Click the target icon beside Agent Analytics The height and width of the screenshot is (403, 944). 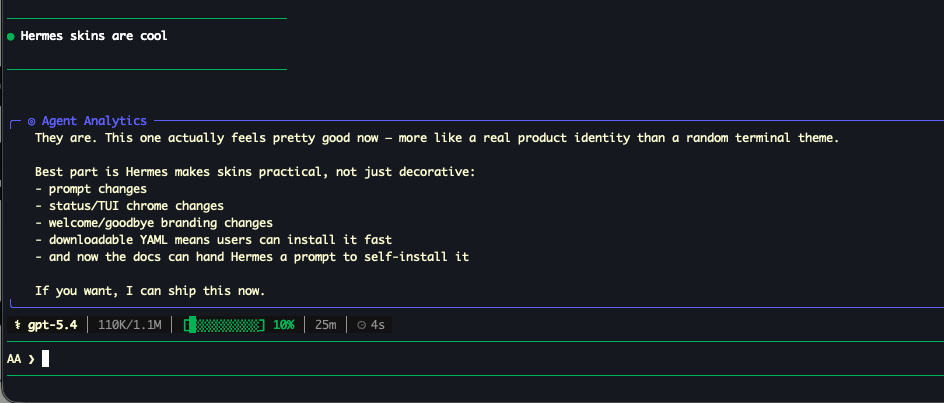click(x=32, y=121)
